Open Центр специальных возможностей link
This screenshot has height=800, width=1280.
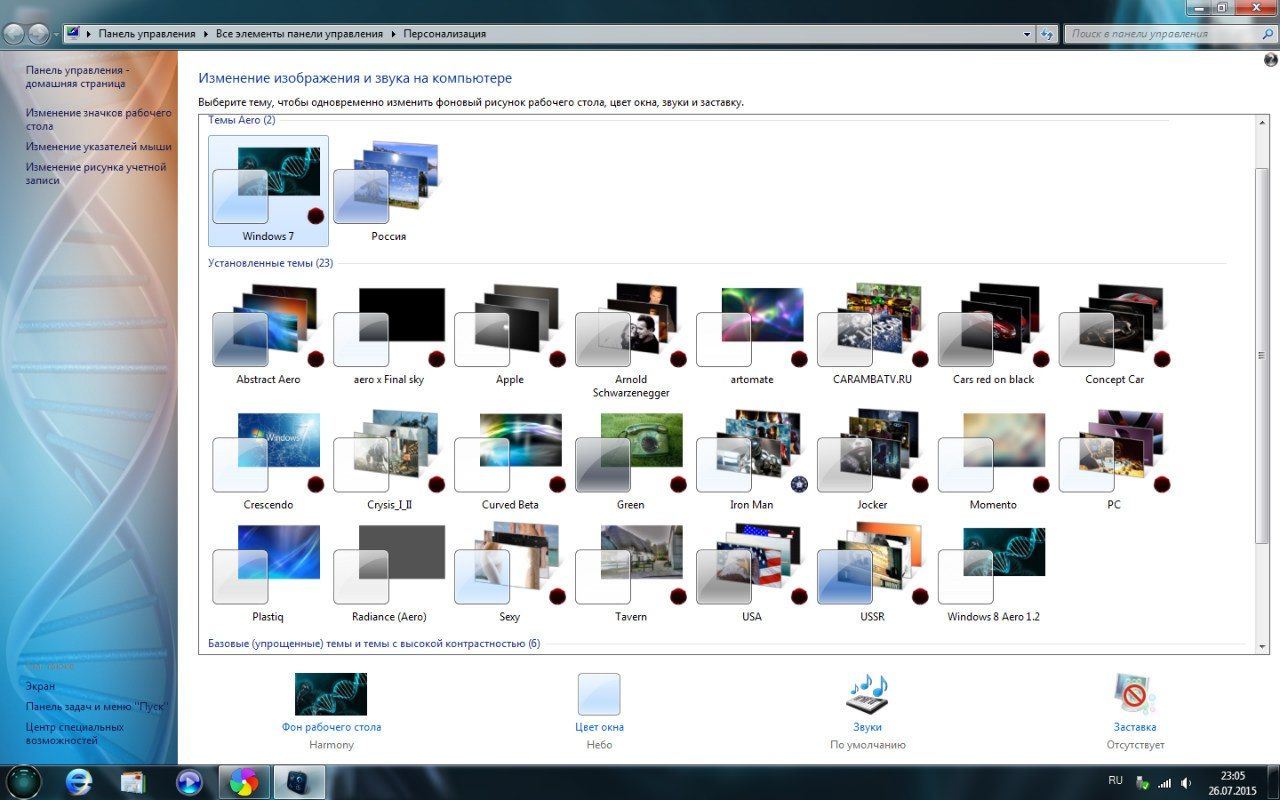coord(75,734)
